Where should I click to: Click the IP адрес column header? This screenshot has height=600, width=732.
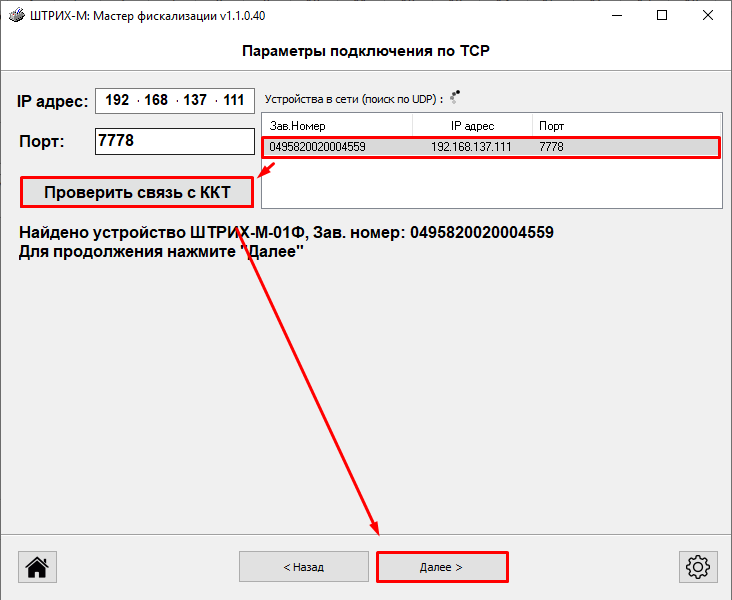[x=472, y=126]
